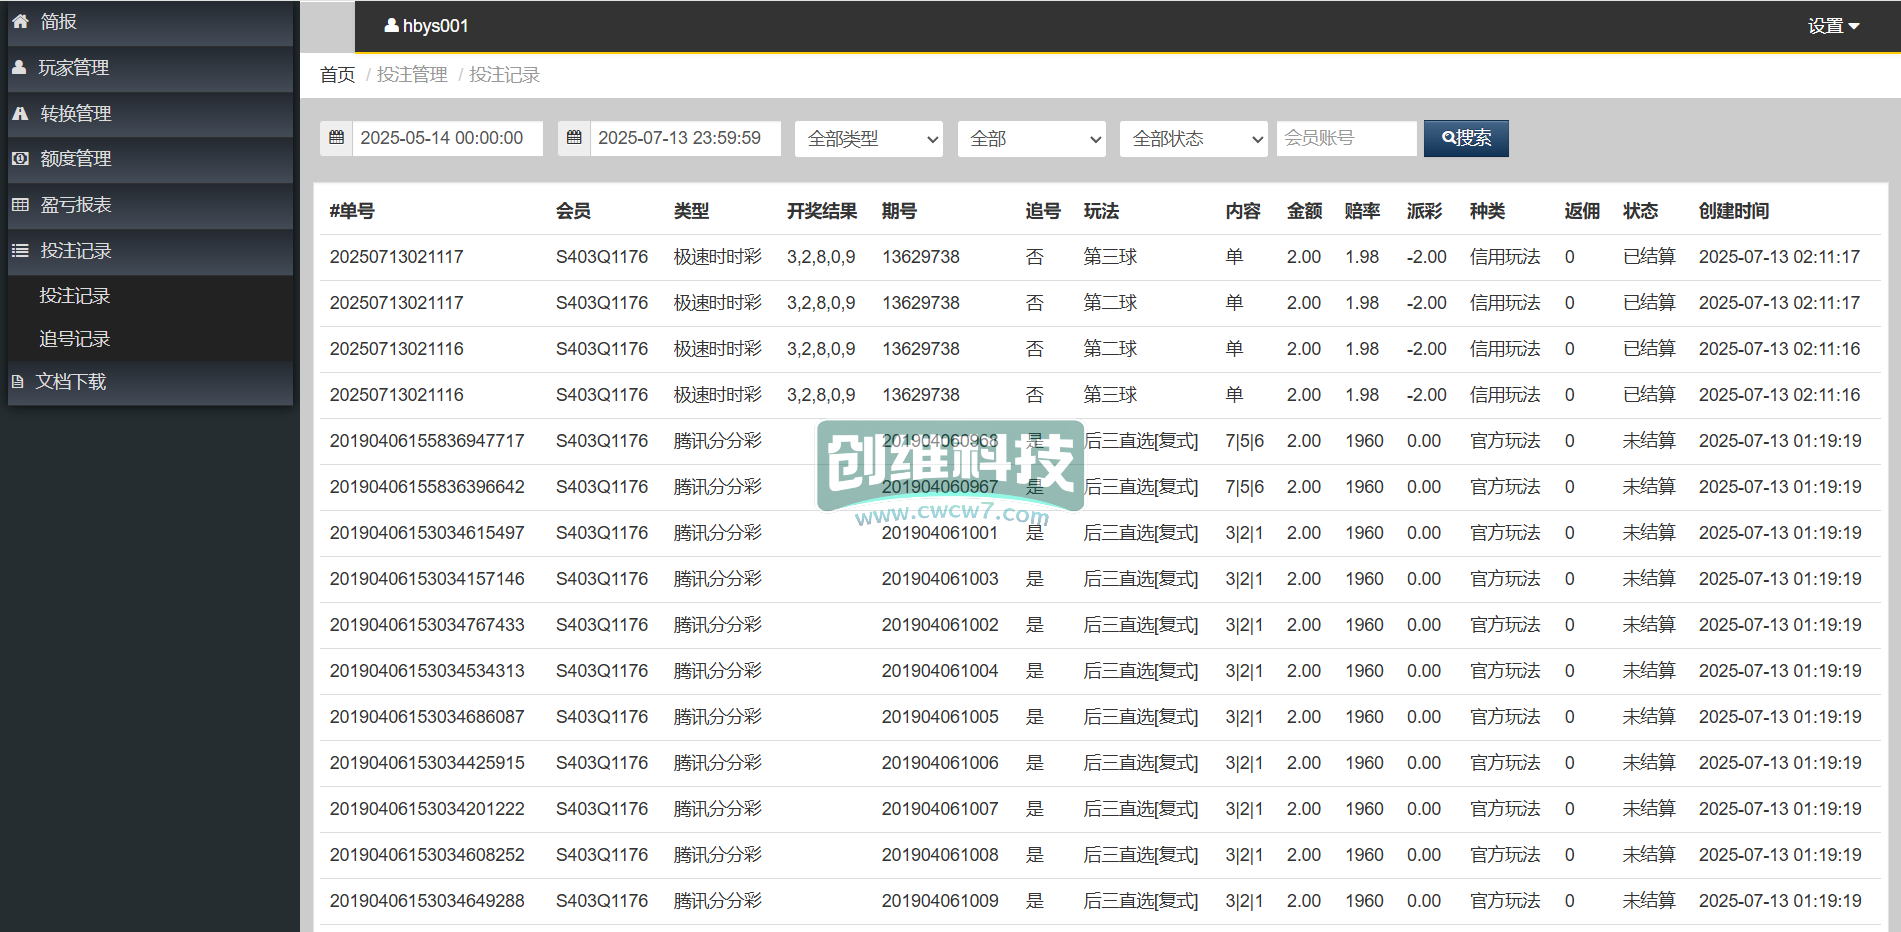Image resolution: width=1901 pixels, height=932 pixels.
Task: Click order number 2019040615583694​7717
Action: coord(427,441)
